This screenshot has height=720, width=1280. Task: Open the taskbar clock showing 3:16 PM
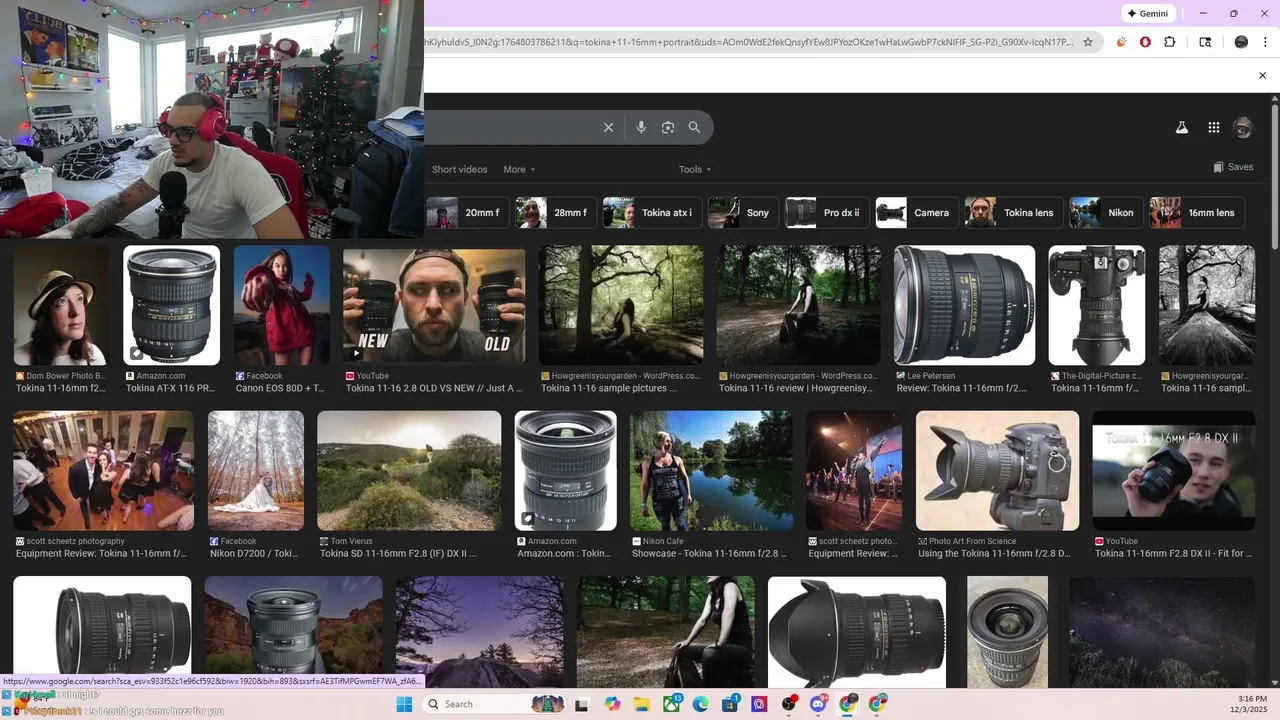1252,704
